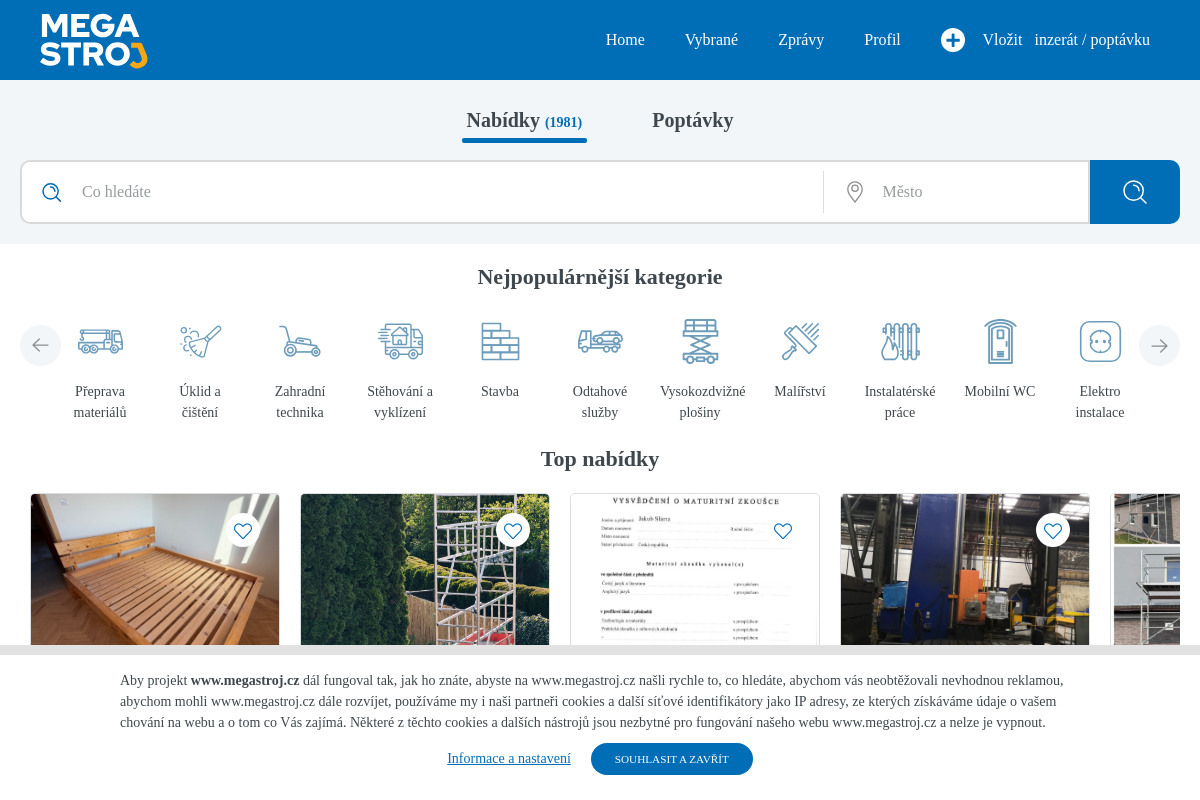Open the scaffolding by hedge thumbnail
The height and width of the screenshot is (800, 1200).
click(x=425, y=570)
